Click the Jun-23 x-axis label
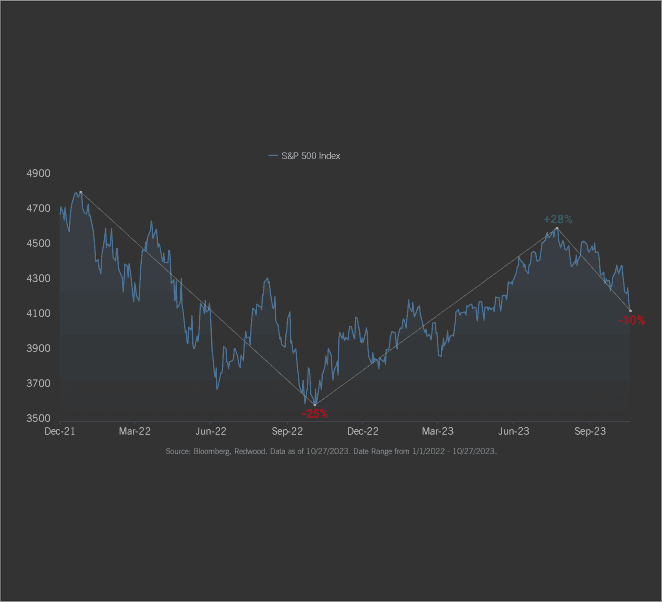The width and height of the screenshot is (662, 602). click(x=514, y=431)
